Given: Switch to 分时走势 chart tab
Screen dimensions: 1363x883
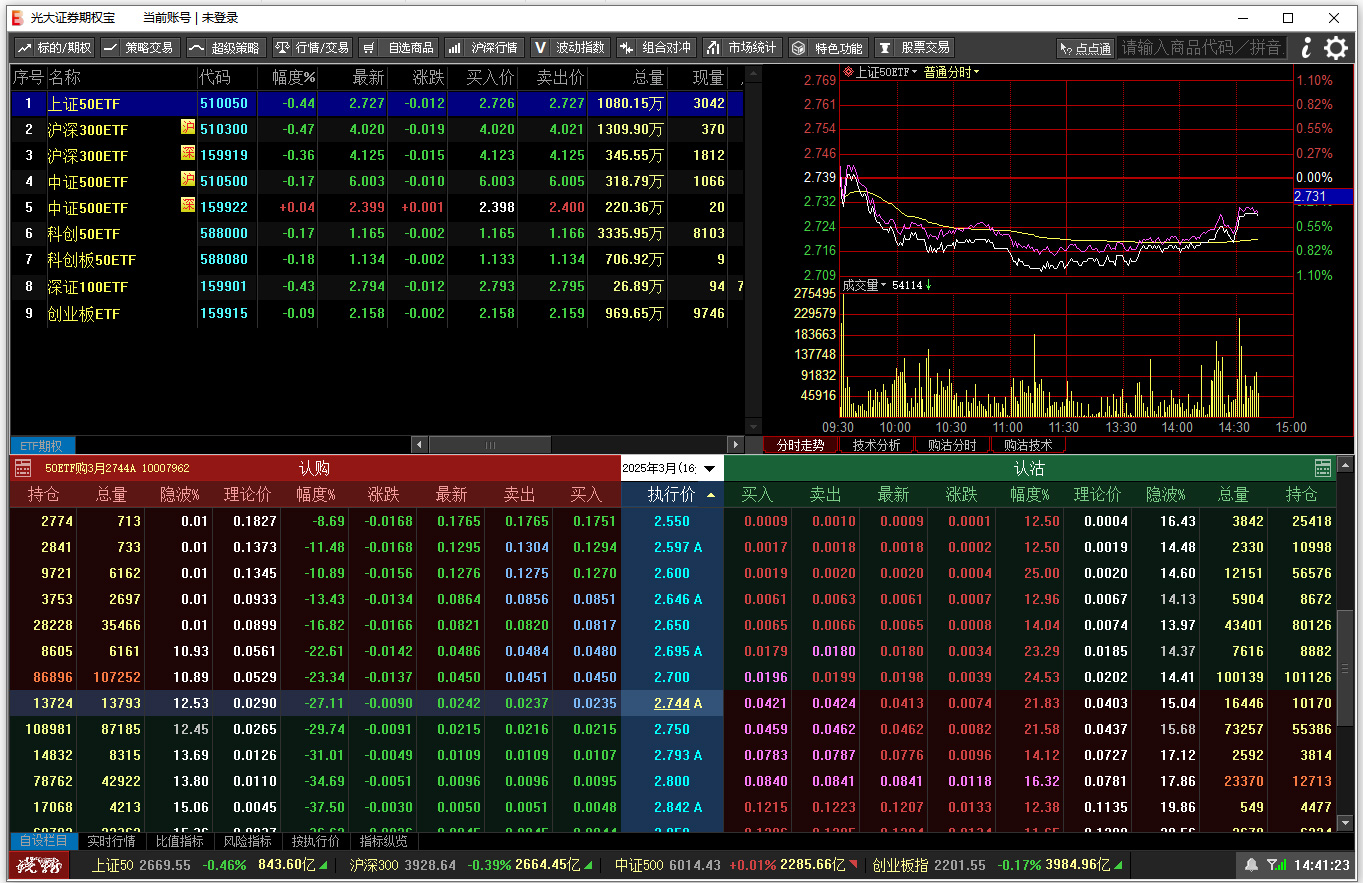Looking at the screenshot, I should click(x=800, y=445).
